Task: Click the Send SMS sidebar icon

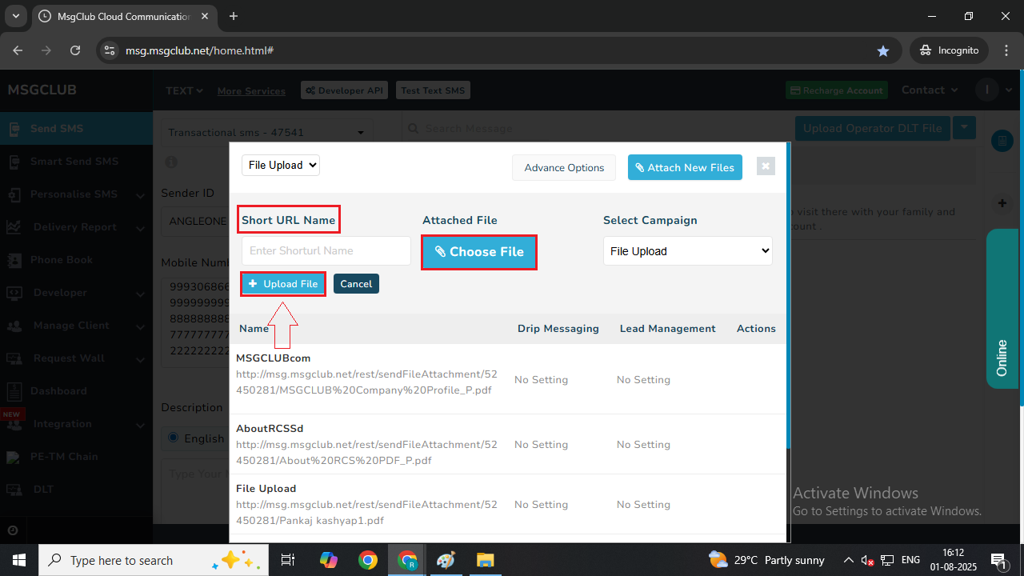Action: [x=14, y=129]
